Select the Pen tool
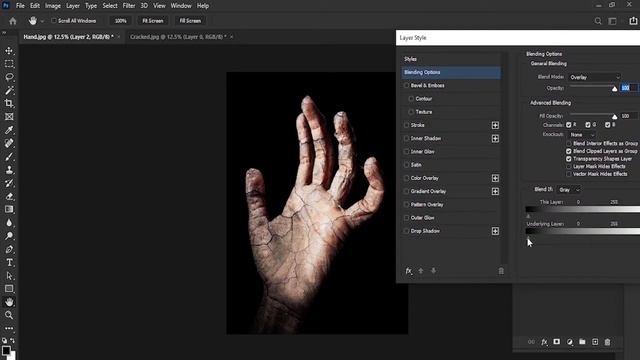 pos(9,249)
